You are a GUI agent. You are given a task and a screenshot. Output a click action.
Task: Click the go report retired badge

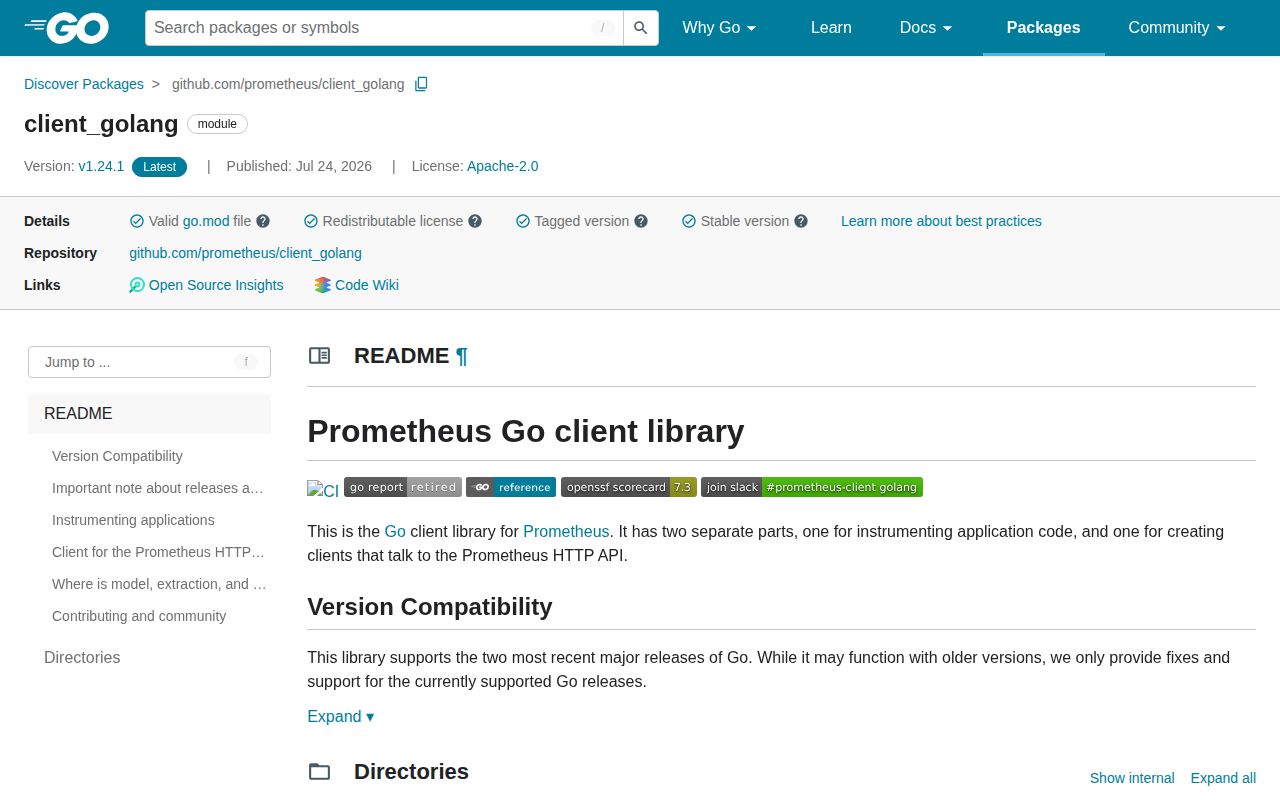[x=403, y=487]
